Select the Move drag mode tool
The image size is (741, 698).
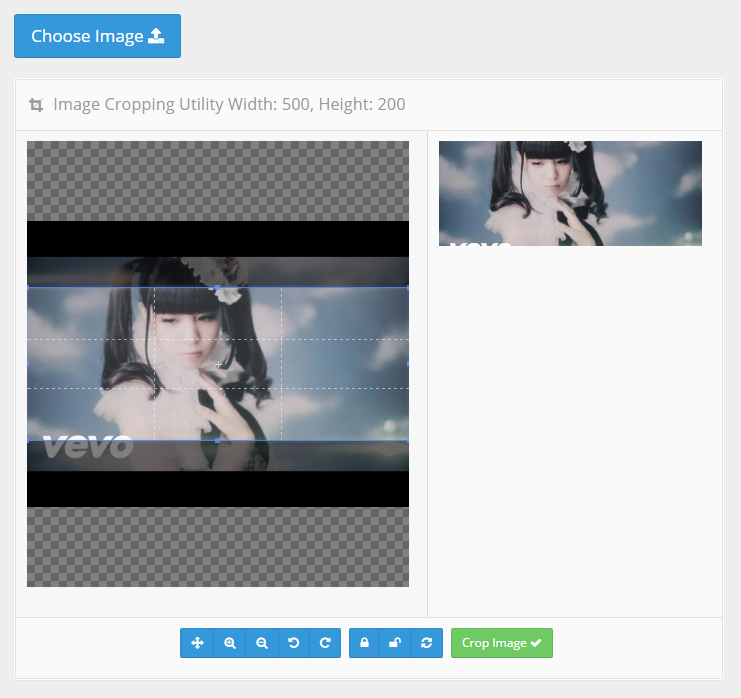(197, 643)
